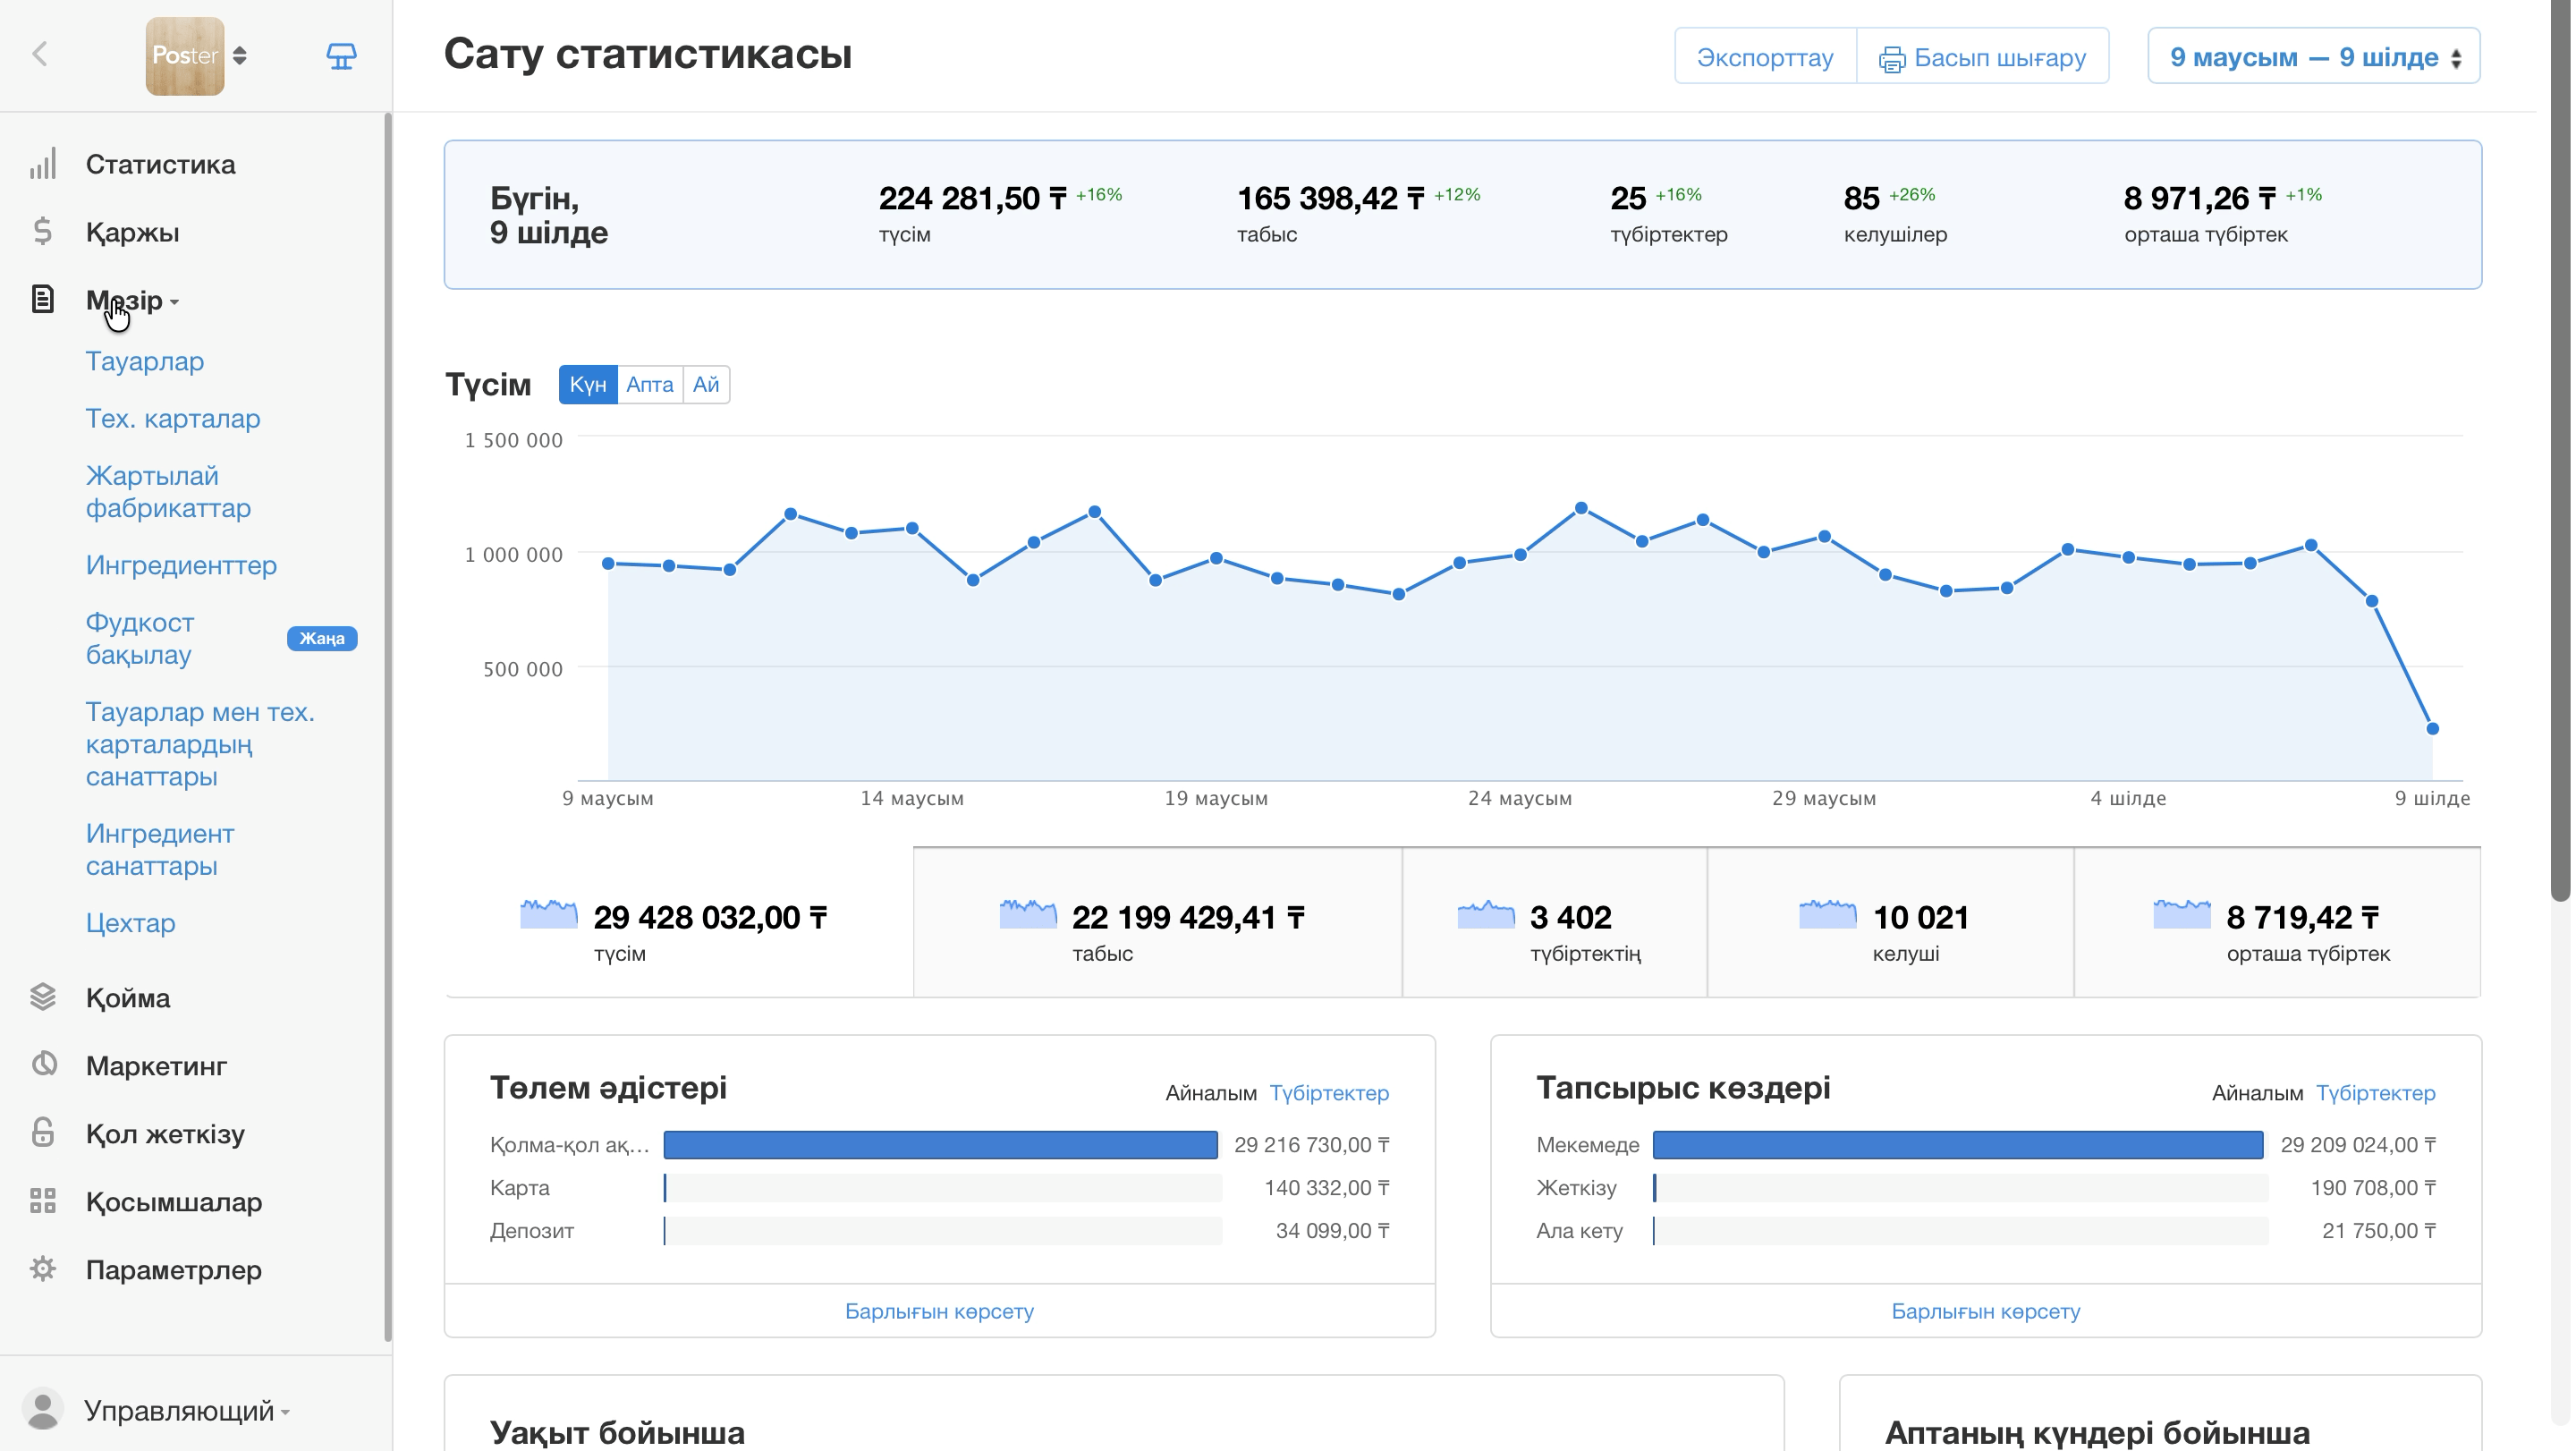Expand the Управляющий user dropdown
2576x1451 pixels.
click(187, 1411)
